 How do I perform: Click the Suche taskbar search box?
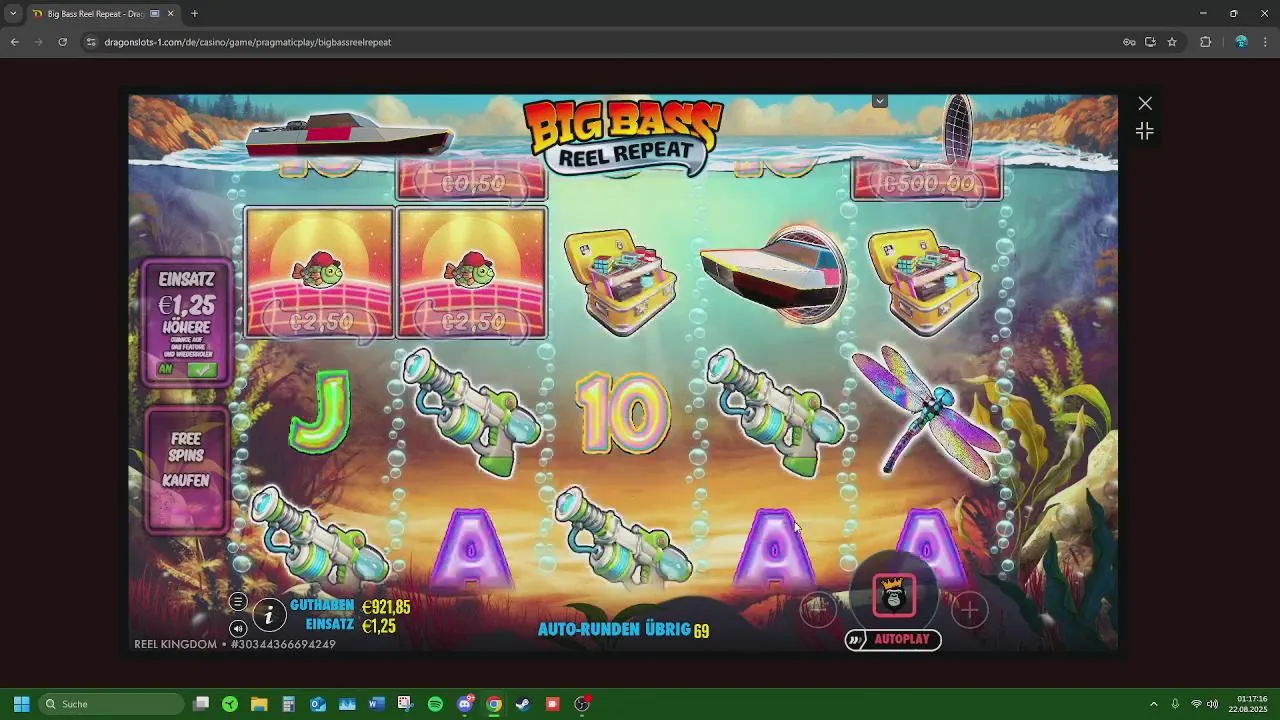[112, 704]
